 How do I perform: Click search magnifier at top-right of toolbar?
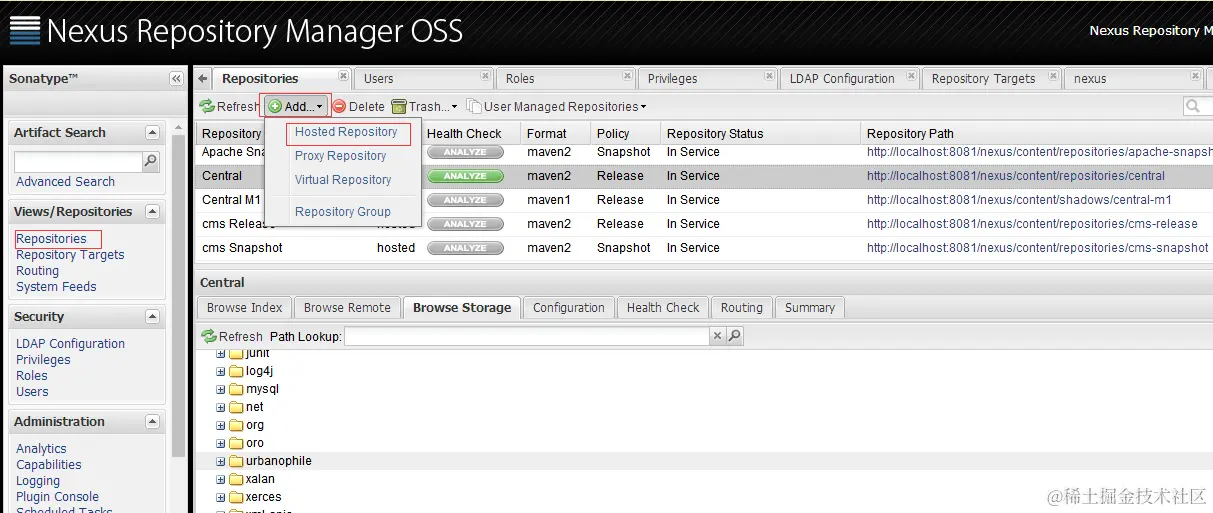coord(1194,106)
